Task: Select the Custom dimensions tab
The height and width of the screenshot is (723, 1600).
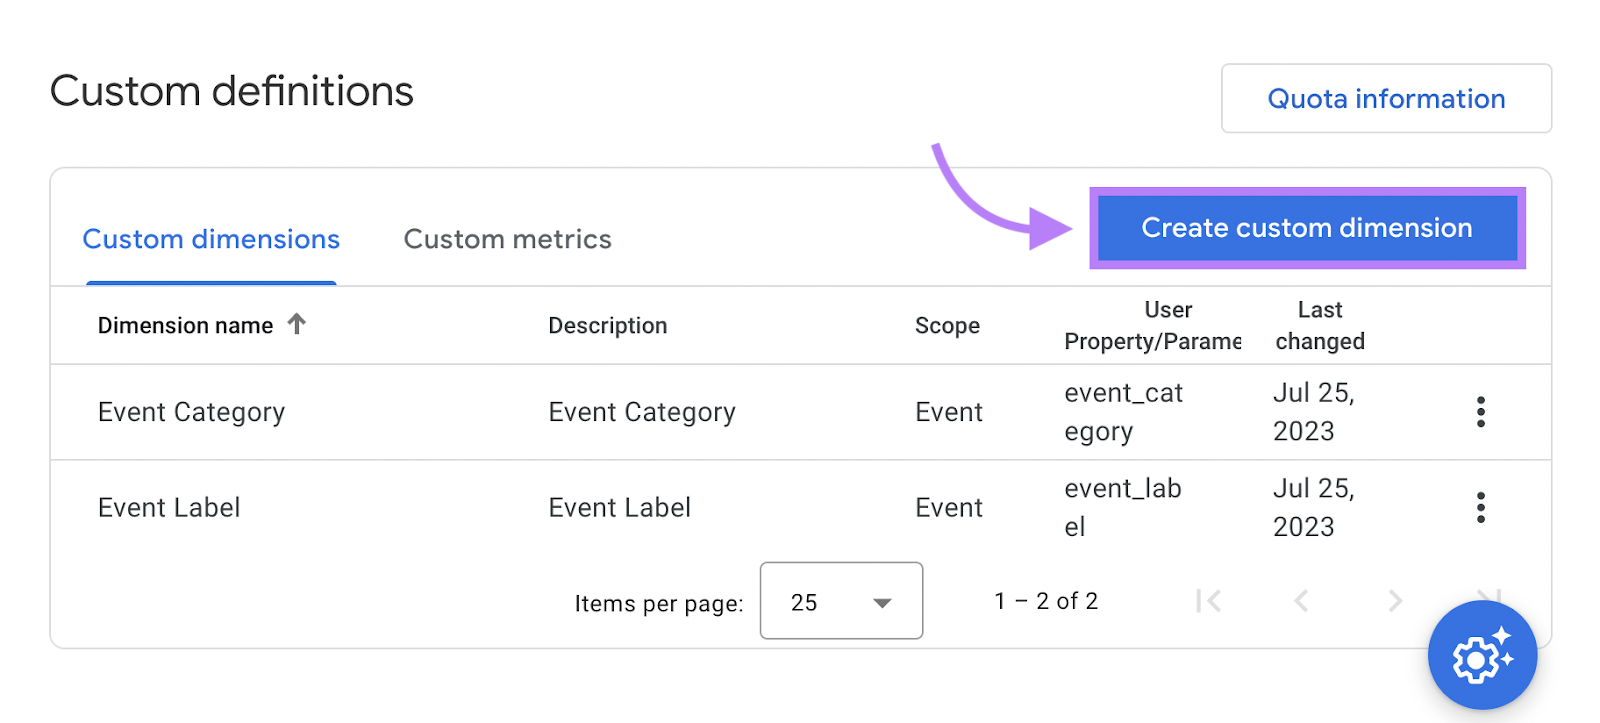Action: [x=210, y=239]
